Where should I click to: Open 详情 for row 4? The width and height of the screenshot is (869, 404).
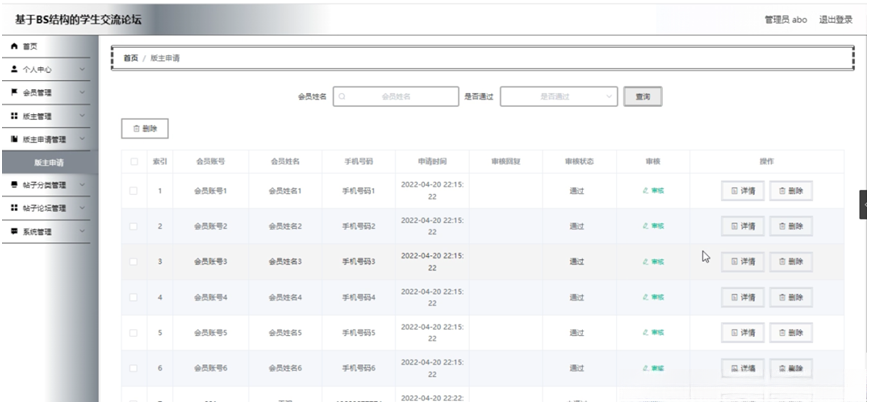[743, 297]
